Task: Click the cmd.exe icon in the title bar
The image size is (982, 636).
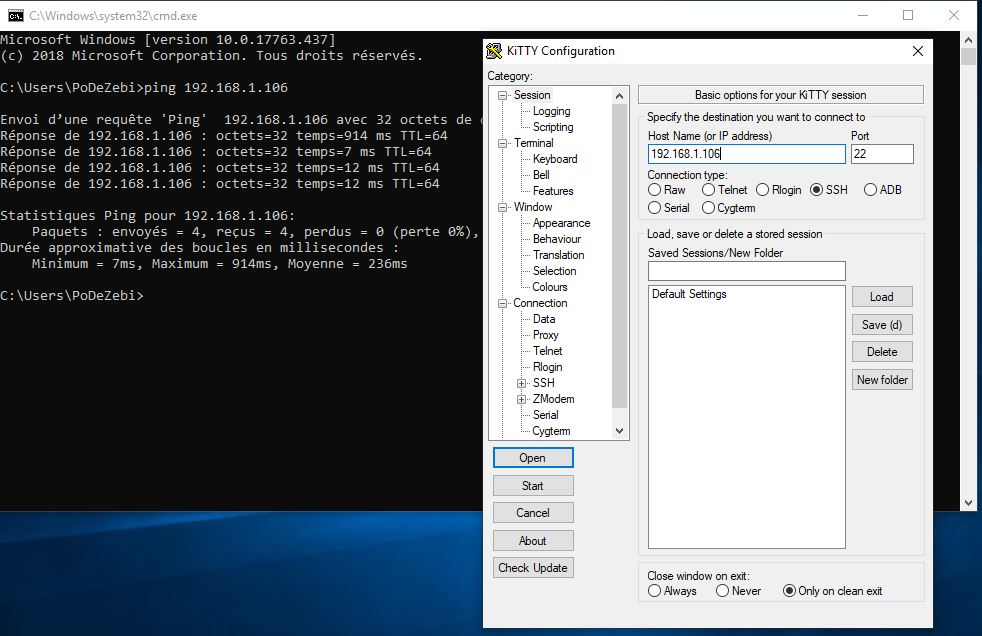Action: [16, 16]
